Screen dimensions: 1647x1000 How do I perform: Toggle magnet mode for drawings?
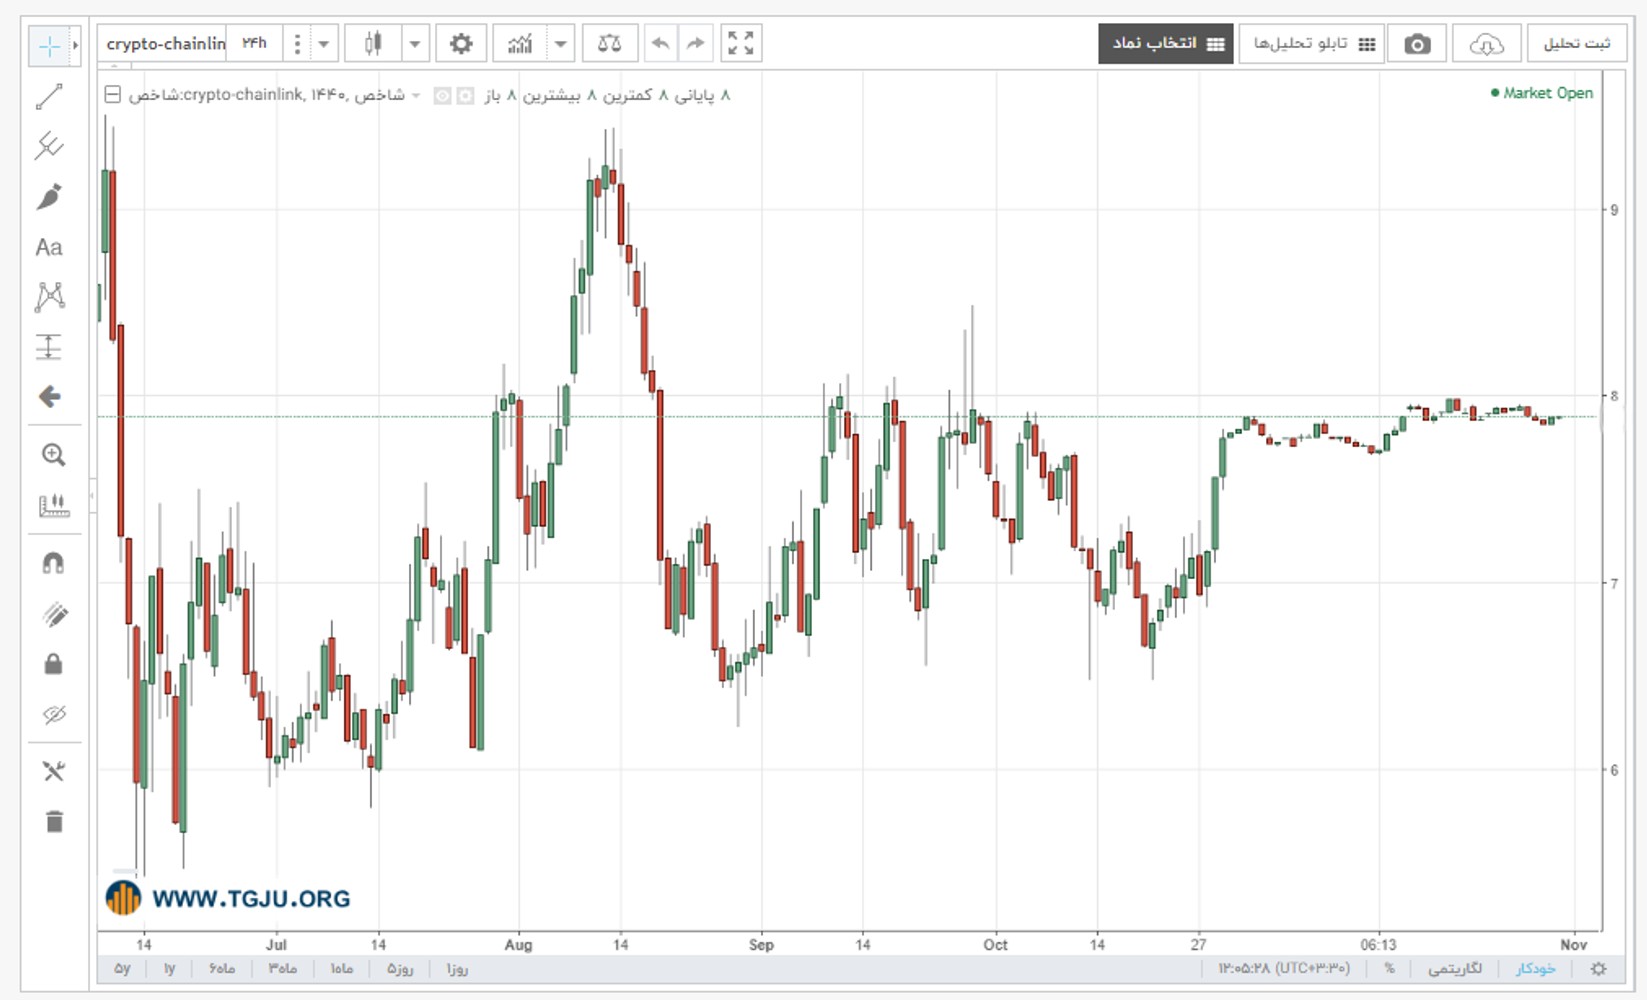[x=53, y=563]
